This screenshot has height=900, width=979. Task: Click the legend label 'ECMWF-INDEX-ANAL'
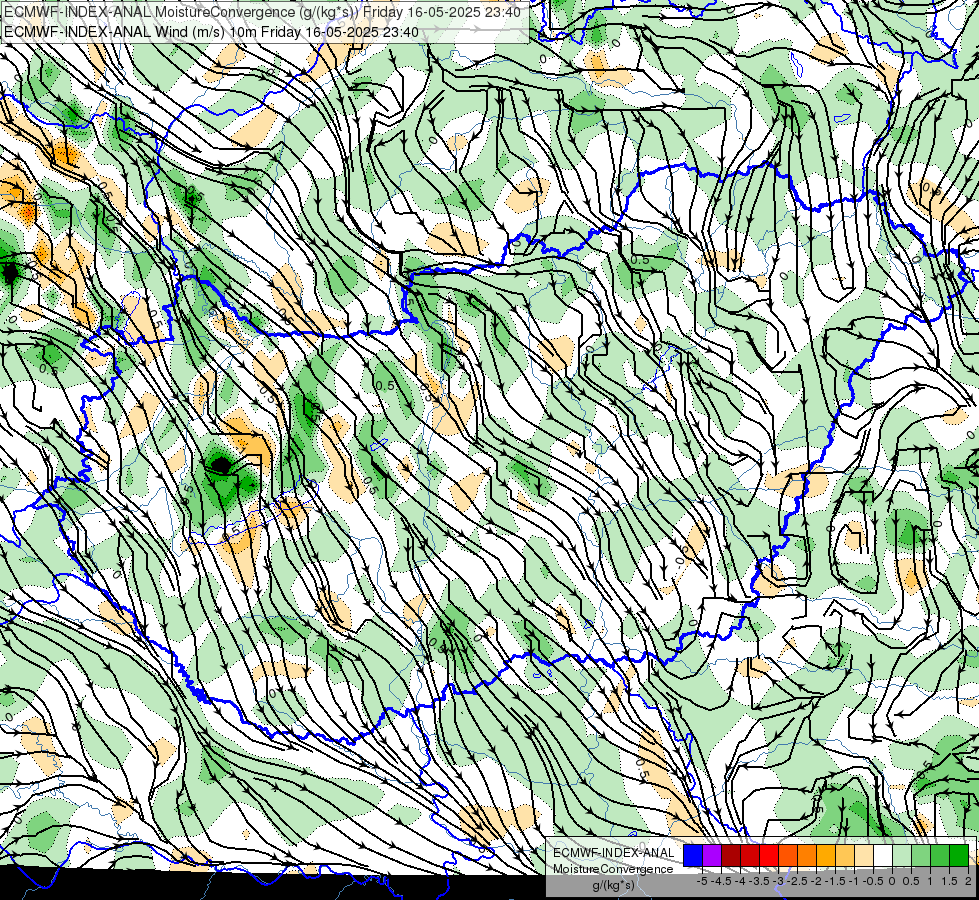614,853
